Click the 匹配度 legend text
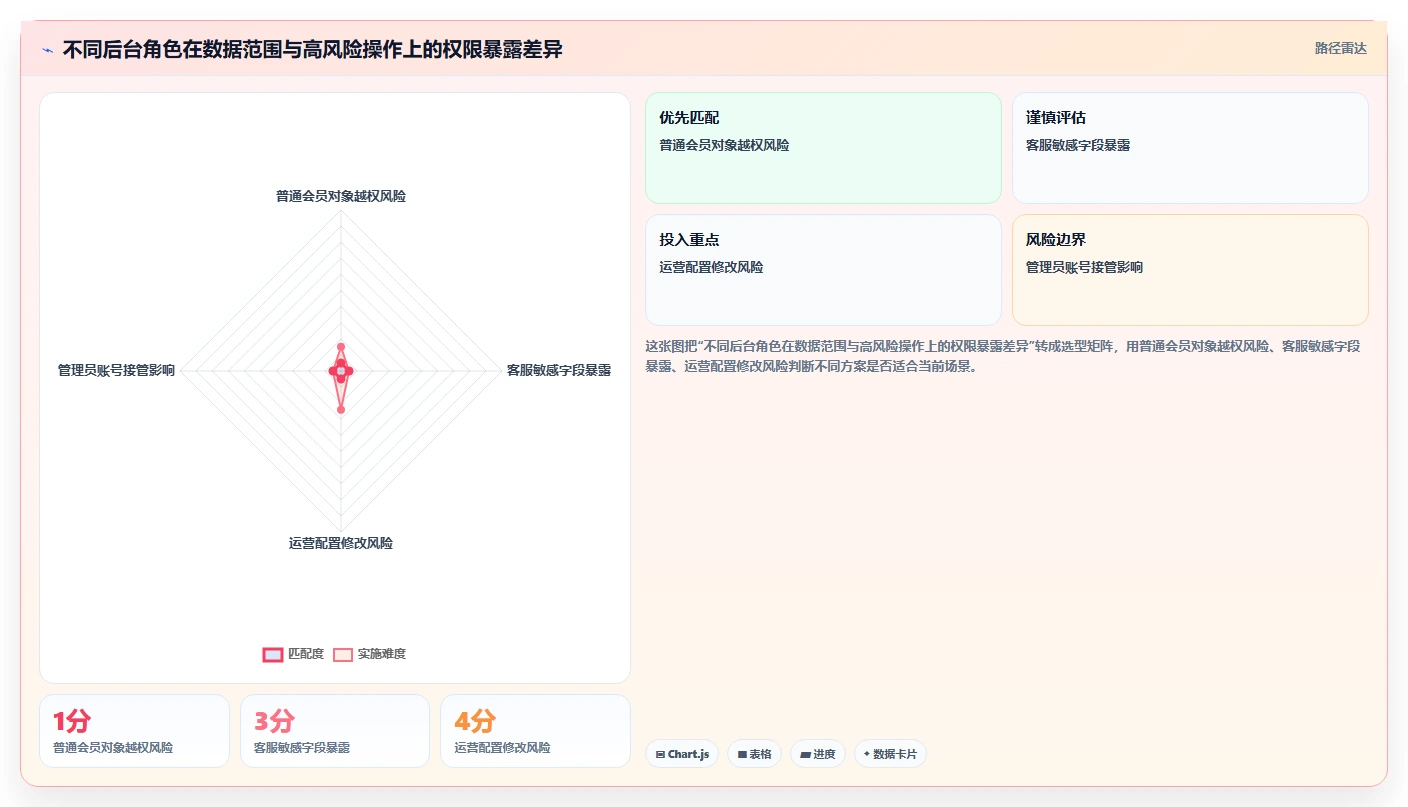This screenshot has height=807, width=1408. [306, 654]
